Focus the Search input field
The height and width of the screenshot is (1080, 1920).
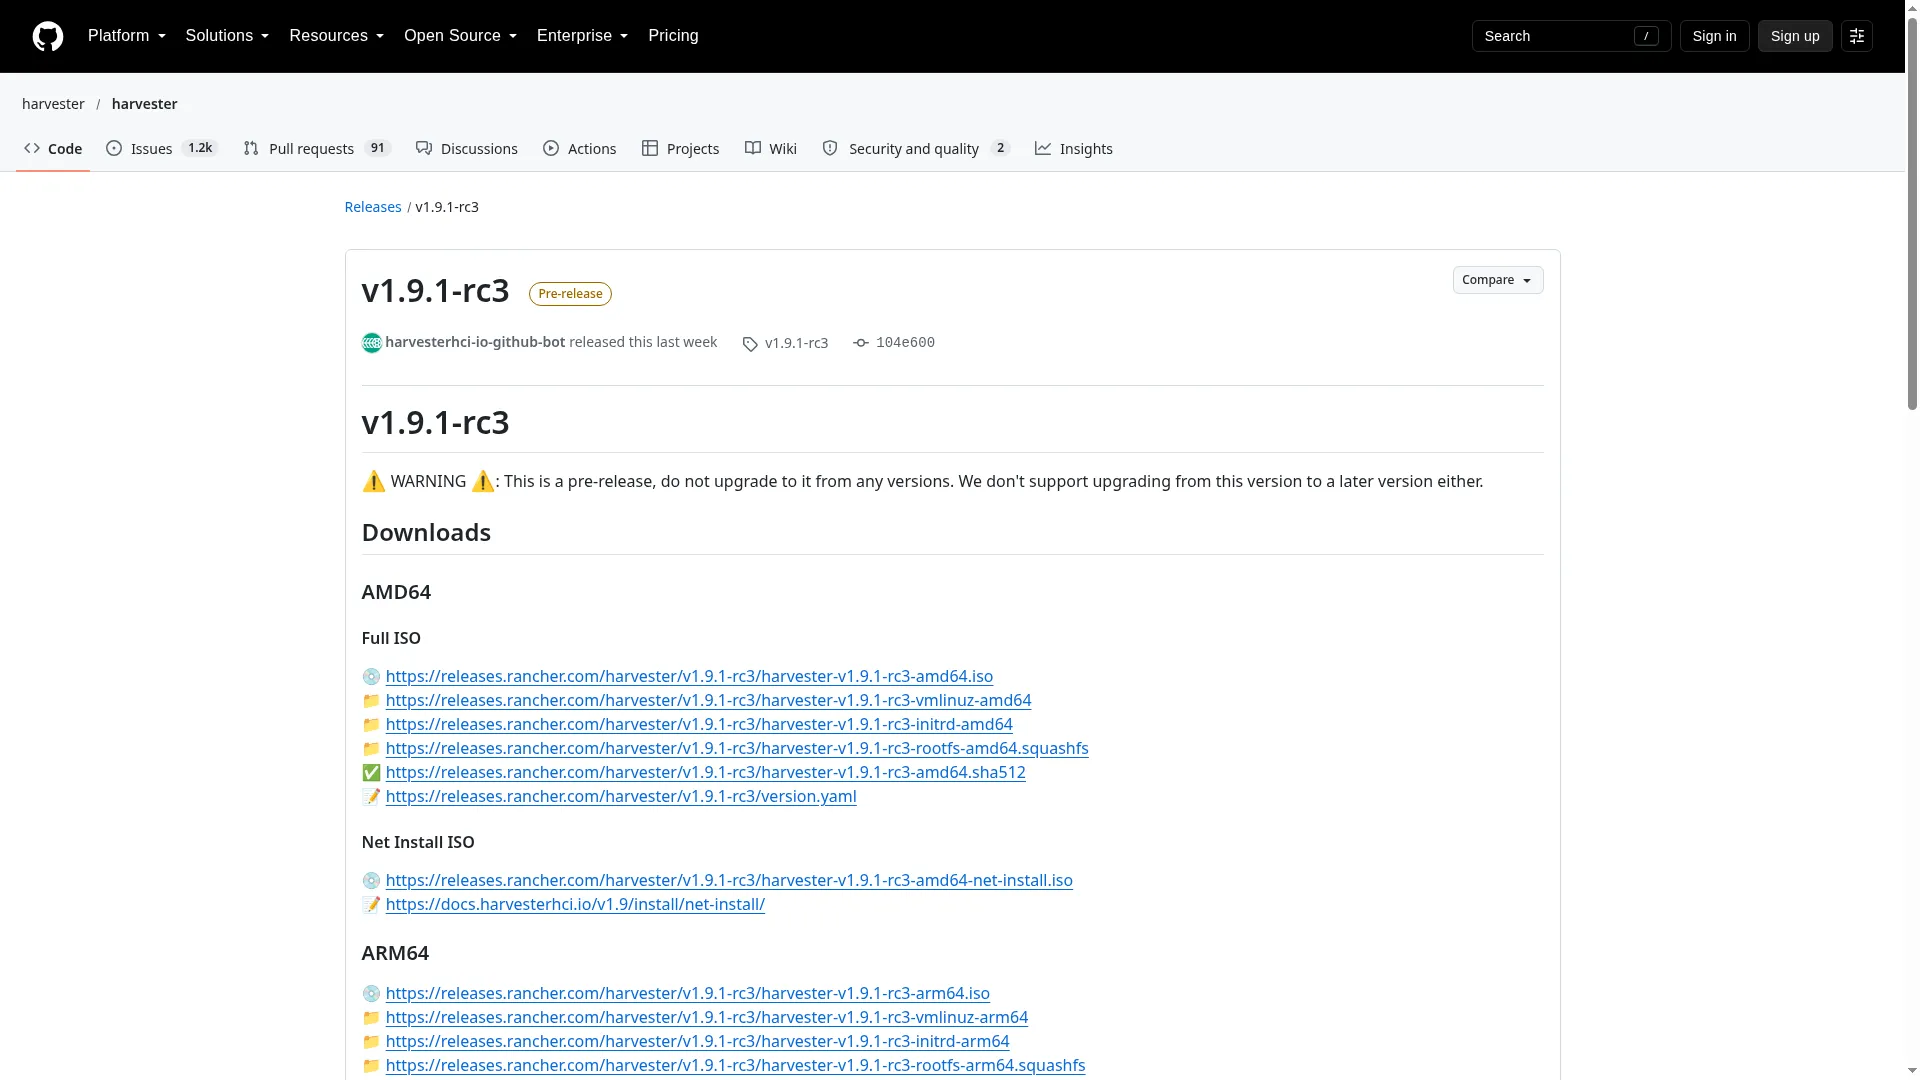click(x=1571, y=36)
